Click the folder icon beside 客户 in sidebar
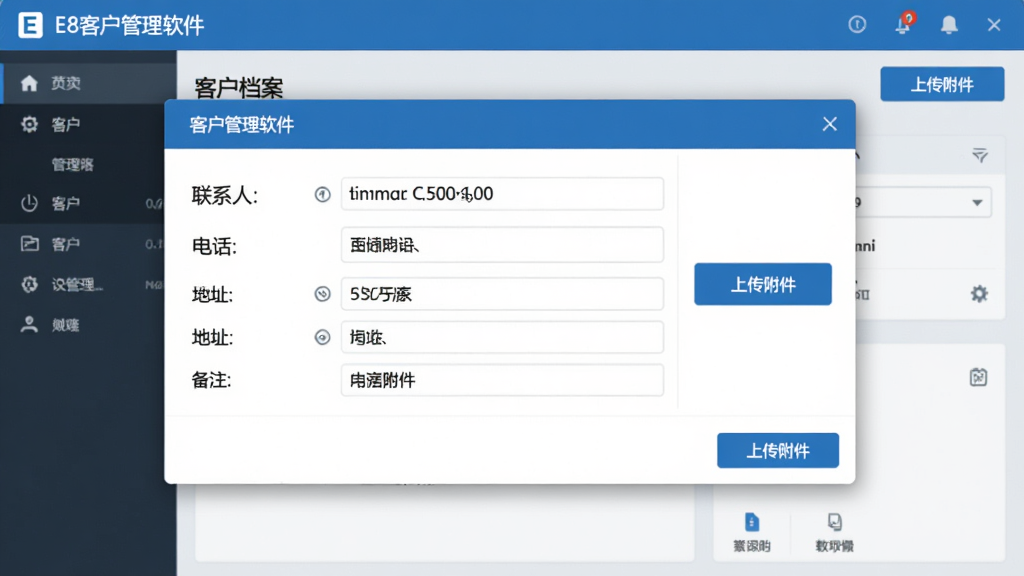The image size is (1024, 576). [29, 244]
